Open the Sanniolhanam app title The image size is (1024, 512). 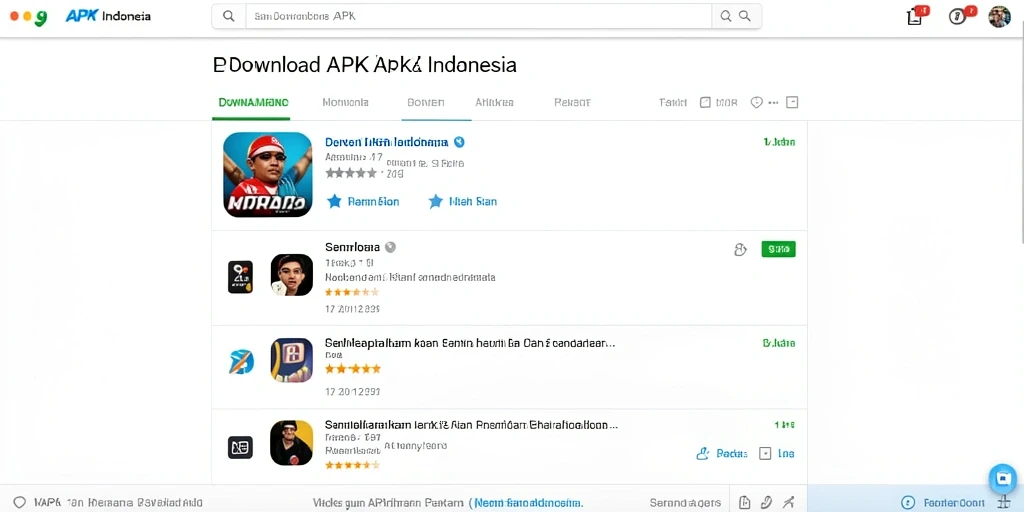pos(471,425)
